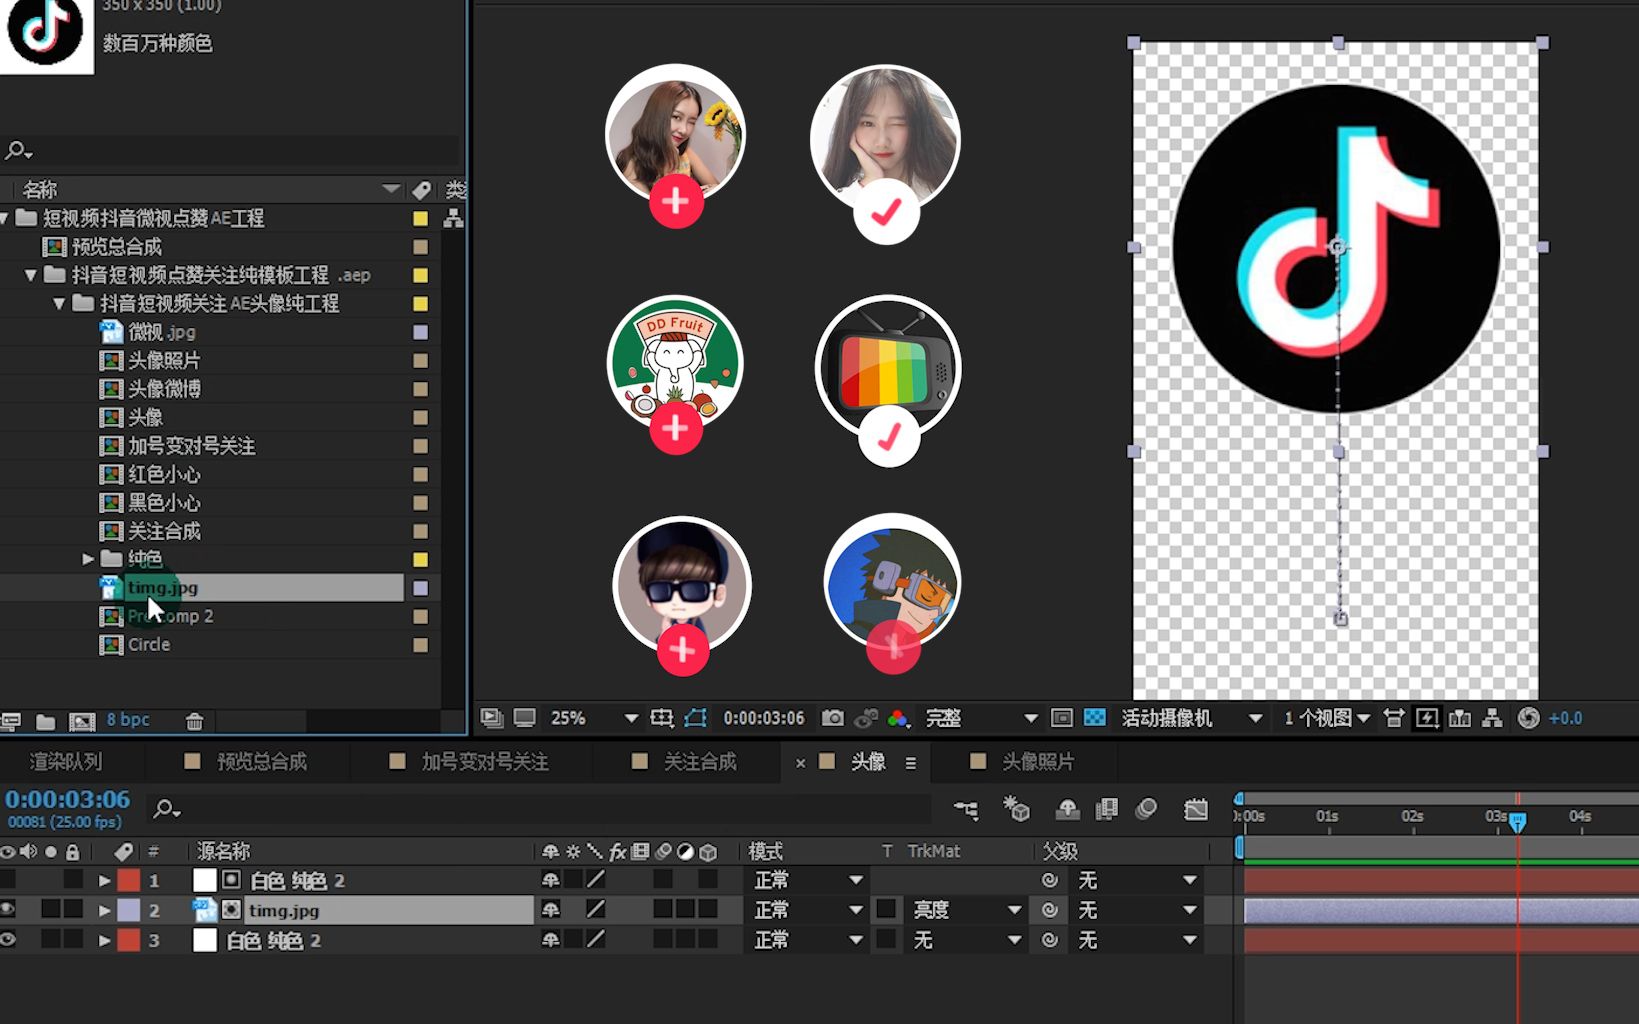This screenshot has height=1024, width=1639.
Task: Switch to the 关注合成 tab
Action: point(700,762)
